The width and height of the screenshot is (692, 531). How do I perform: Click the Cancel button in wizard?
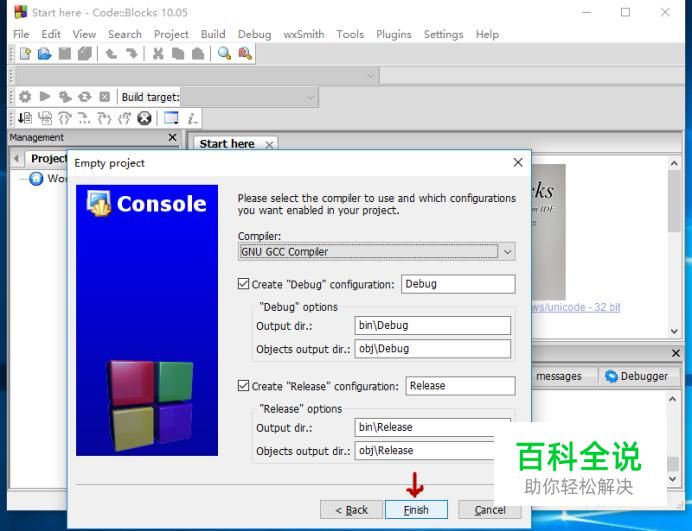point(490,510)
